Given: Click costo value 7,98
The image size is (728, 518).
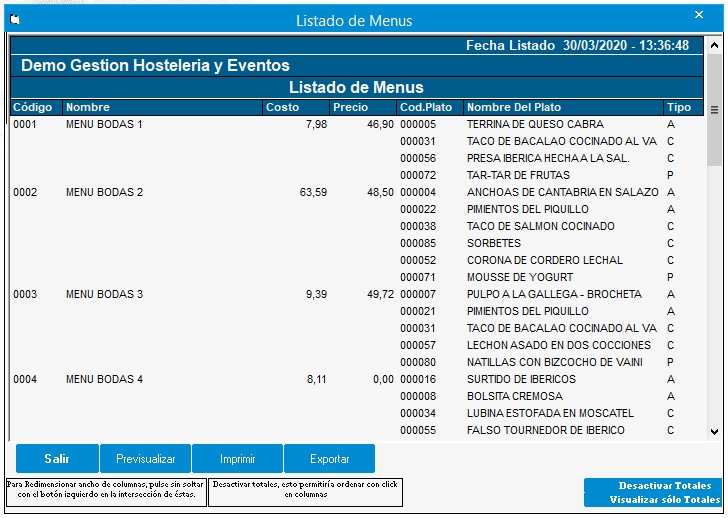Looking at the screenshot, I should [x=316, y=124].
